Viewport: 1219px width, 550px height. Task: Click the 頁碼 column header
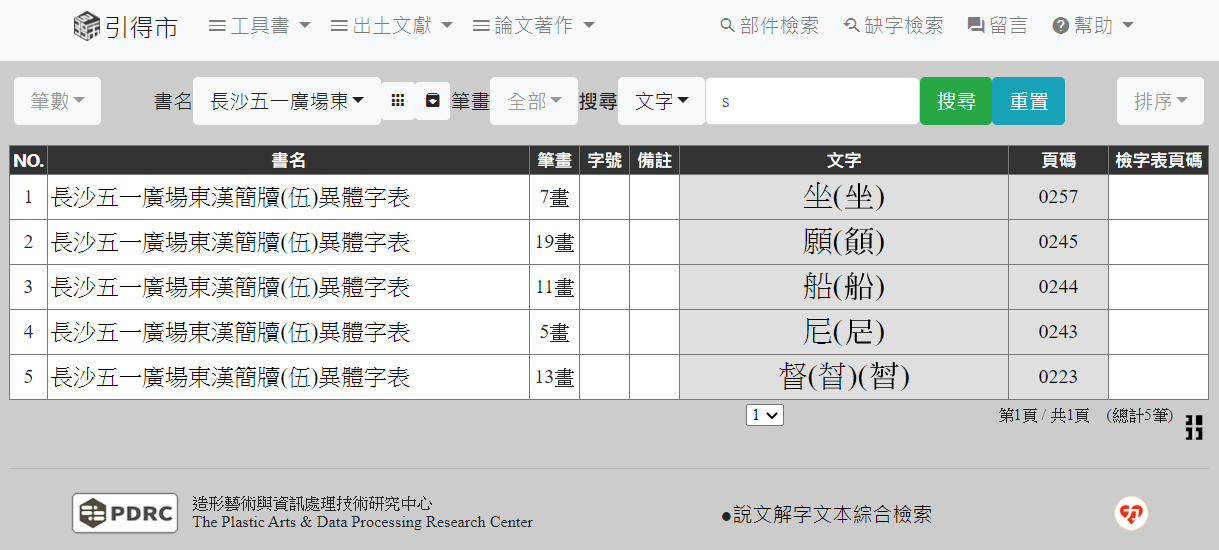[x=1059, y=160]
